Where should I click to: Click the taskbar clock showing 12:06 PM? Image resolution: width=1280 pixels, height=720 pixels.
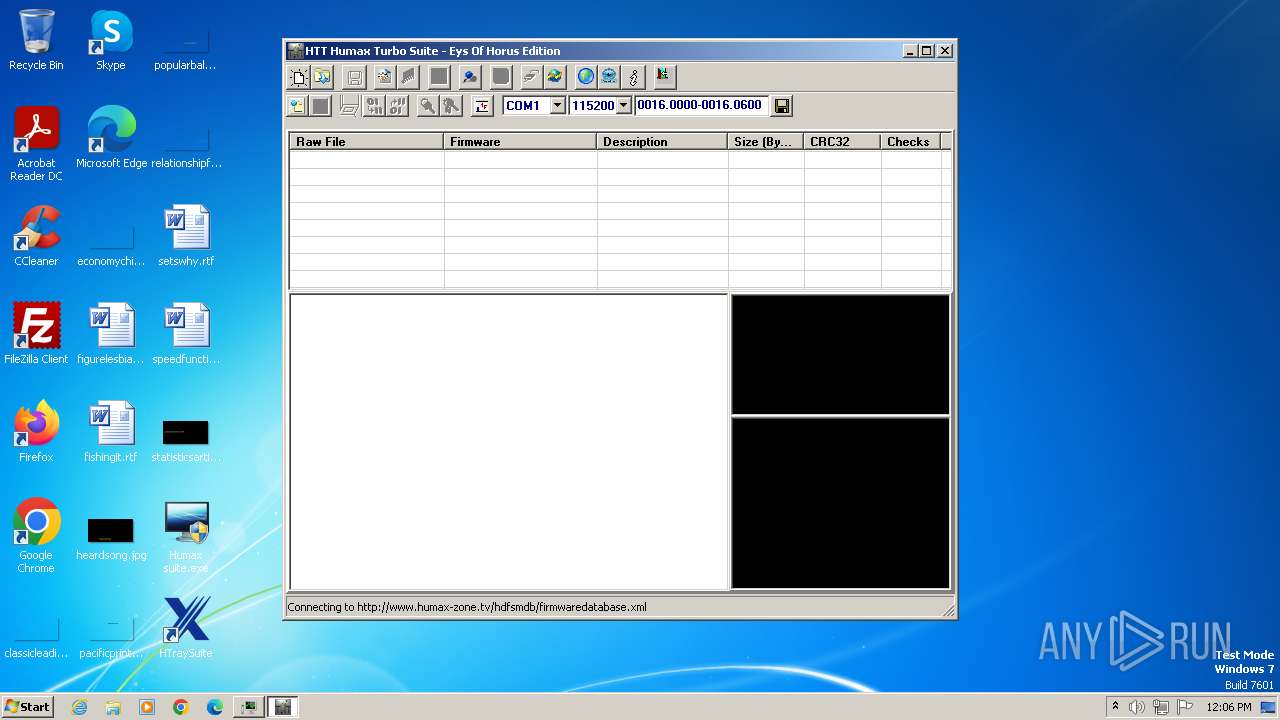(x=1228, y=707)
